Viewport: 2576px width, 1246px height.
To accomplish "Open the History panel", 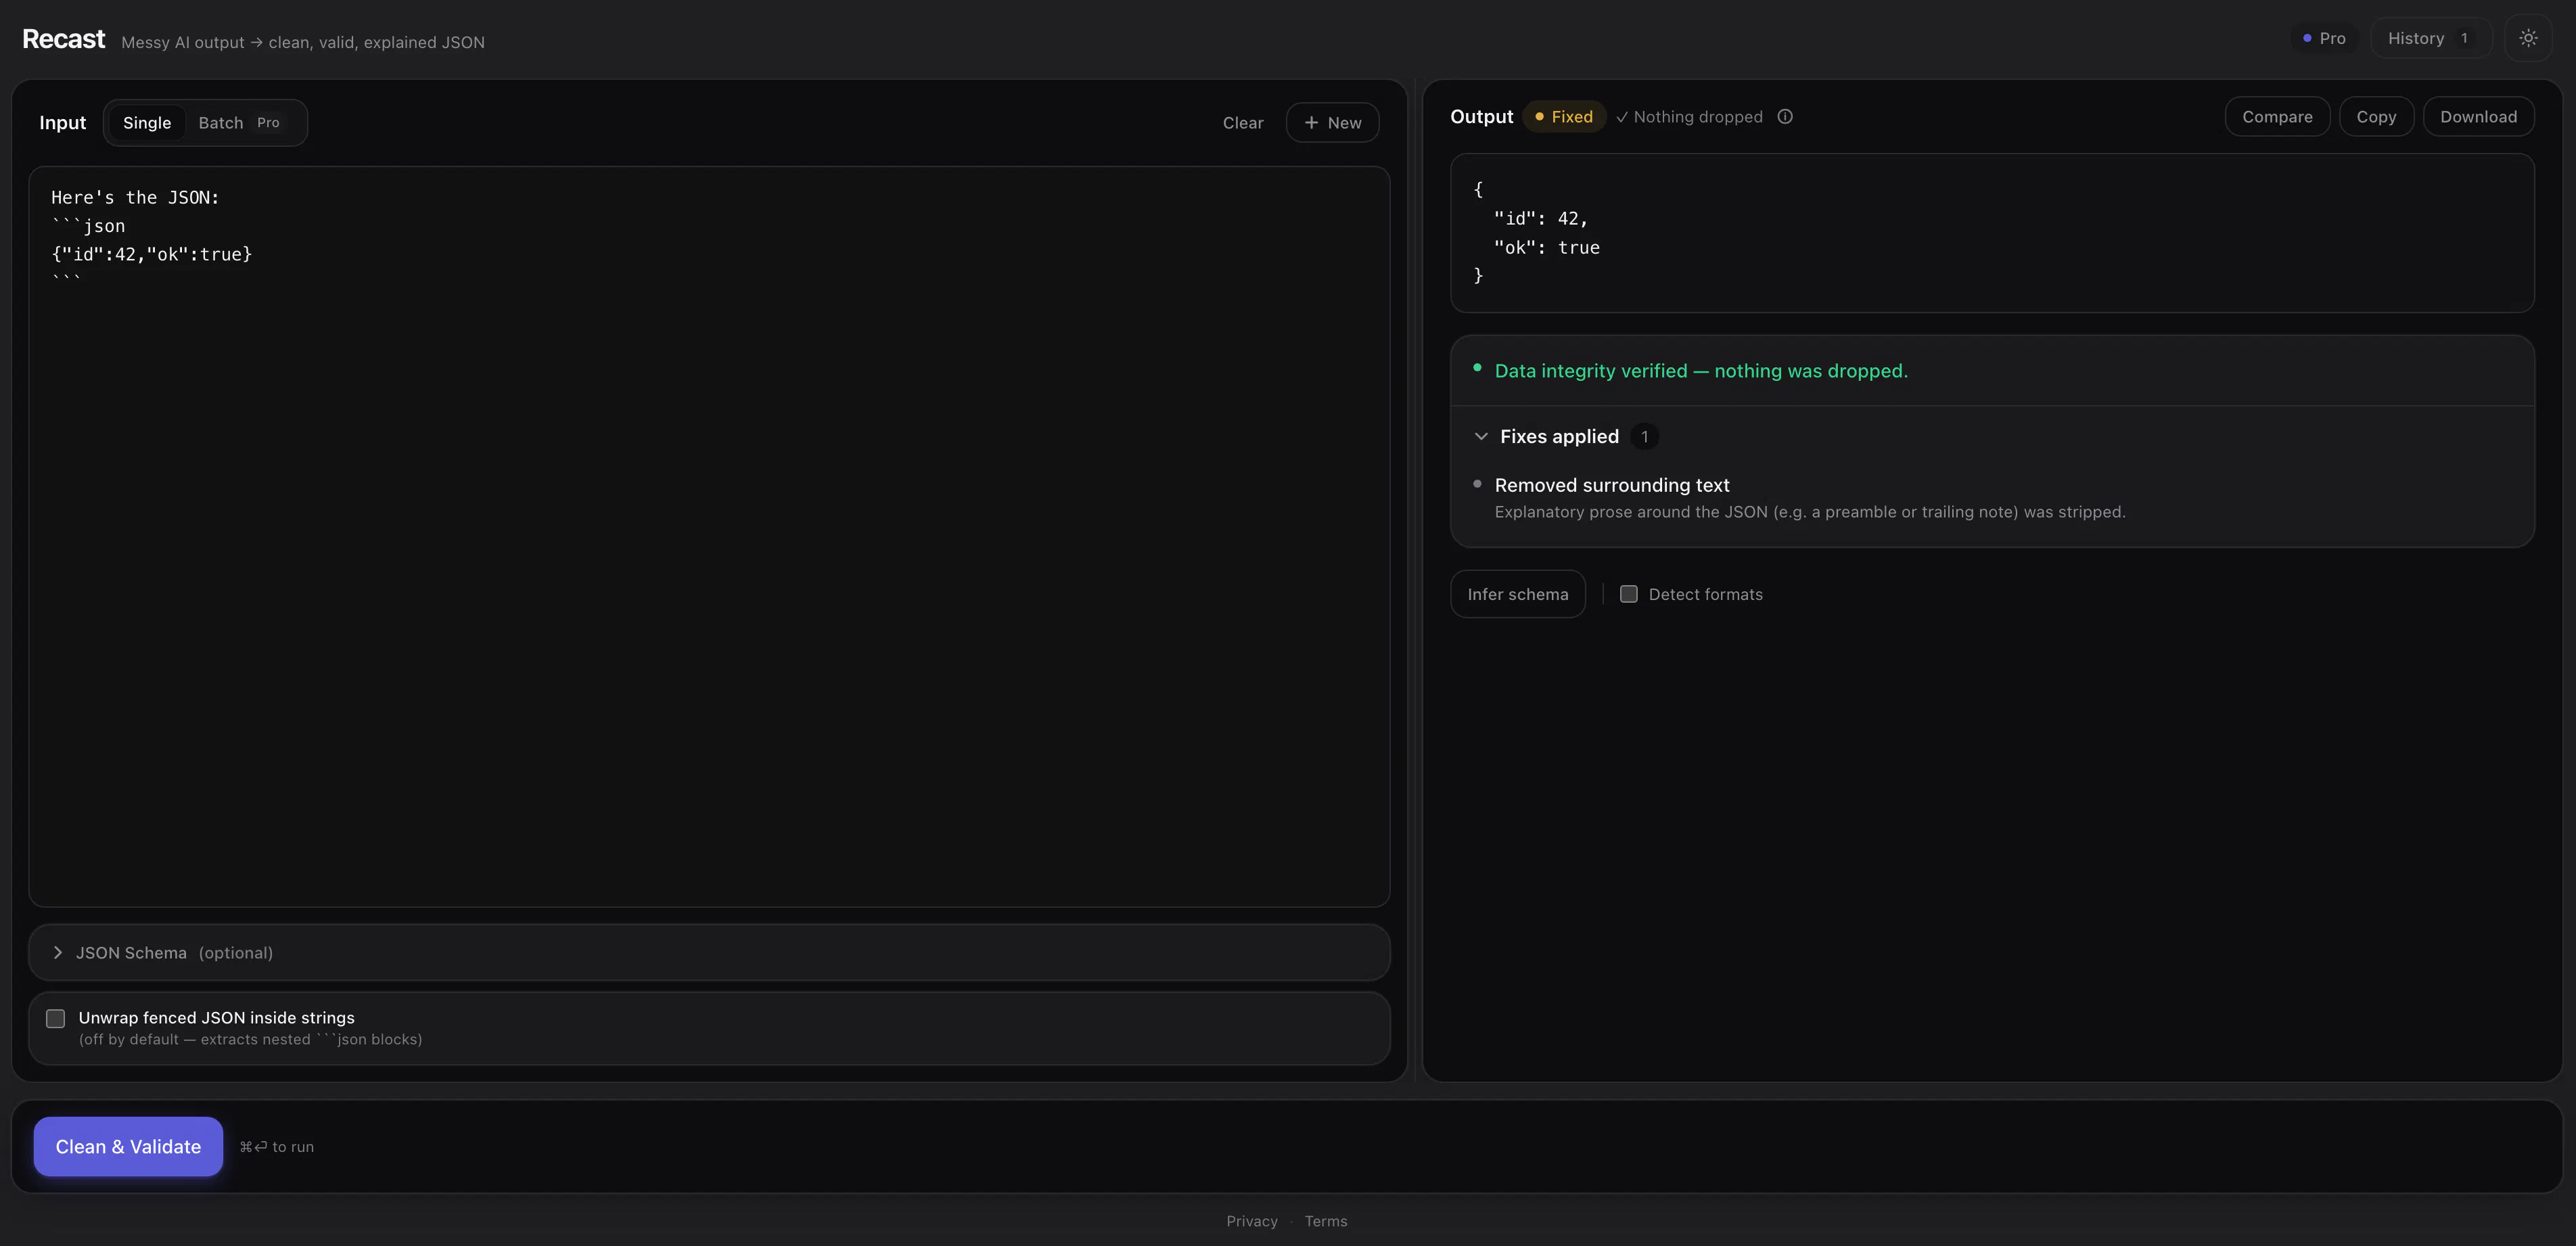I will pyautogui.click(x=2431, y=38).
